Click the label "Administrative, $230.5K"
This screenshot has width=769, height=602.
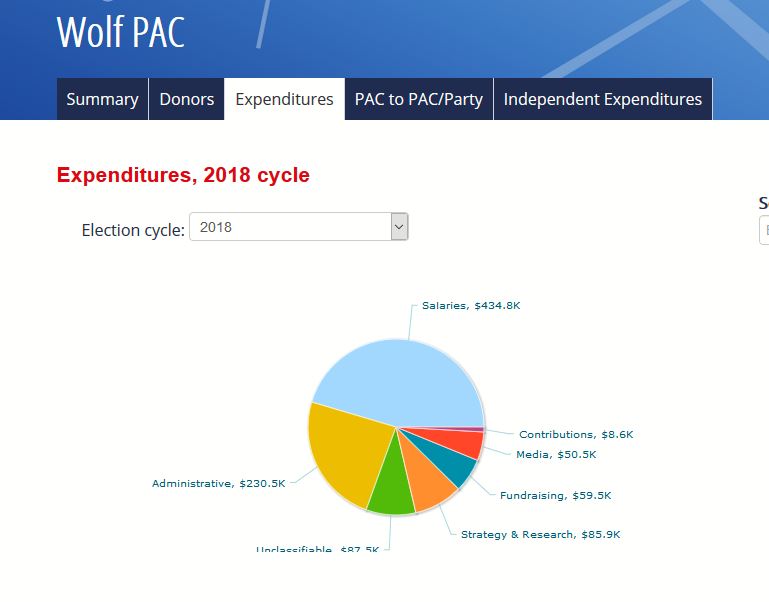click(x=219, y=484)
